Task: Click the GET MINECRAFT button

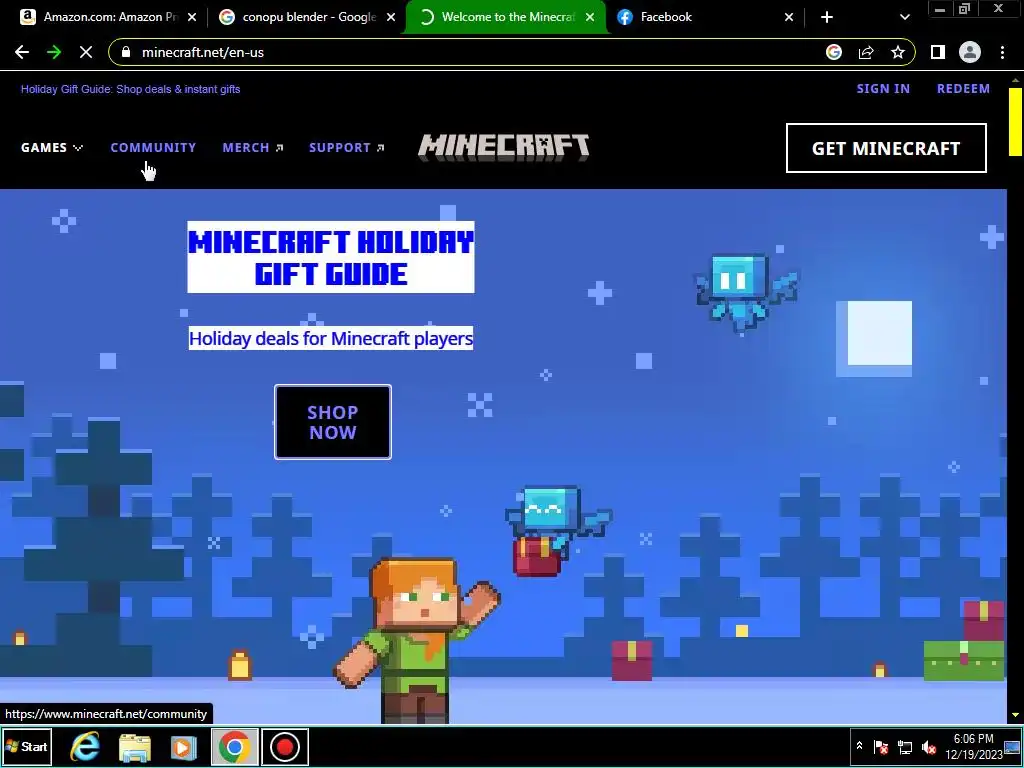Action: (886, 148)
